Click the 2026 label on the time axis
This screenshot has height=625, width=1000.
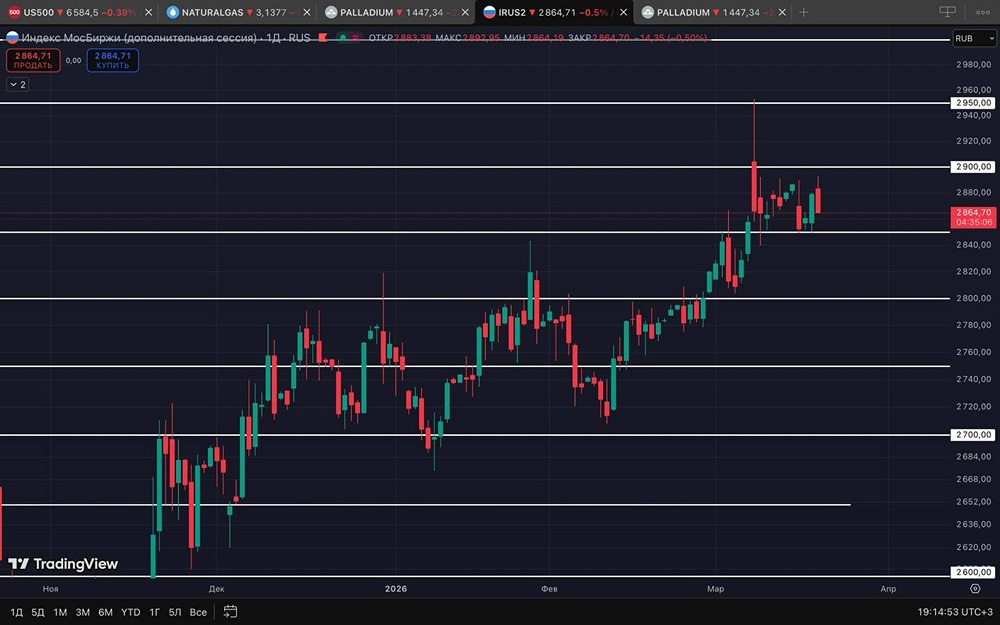coord(395,589)
